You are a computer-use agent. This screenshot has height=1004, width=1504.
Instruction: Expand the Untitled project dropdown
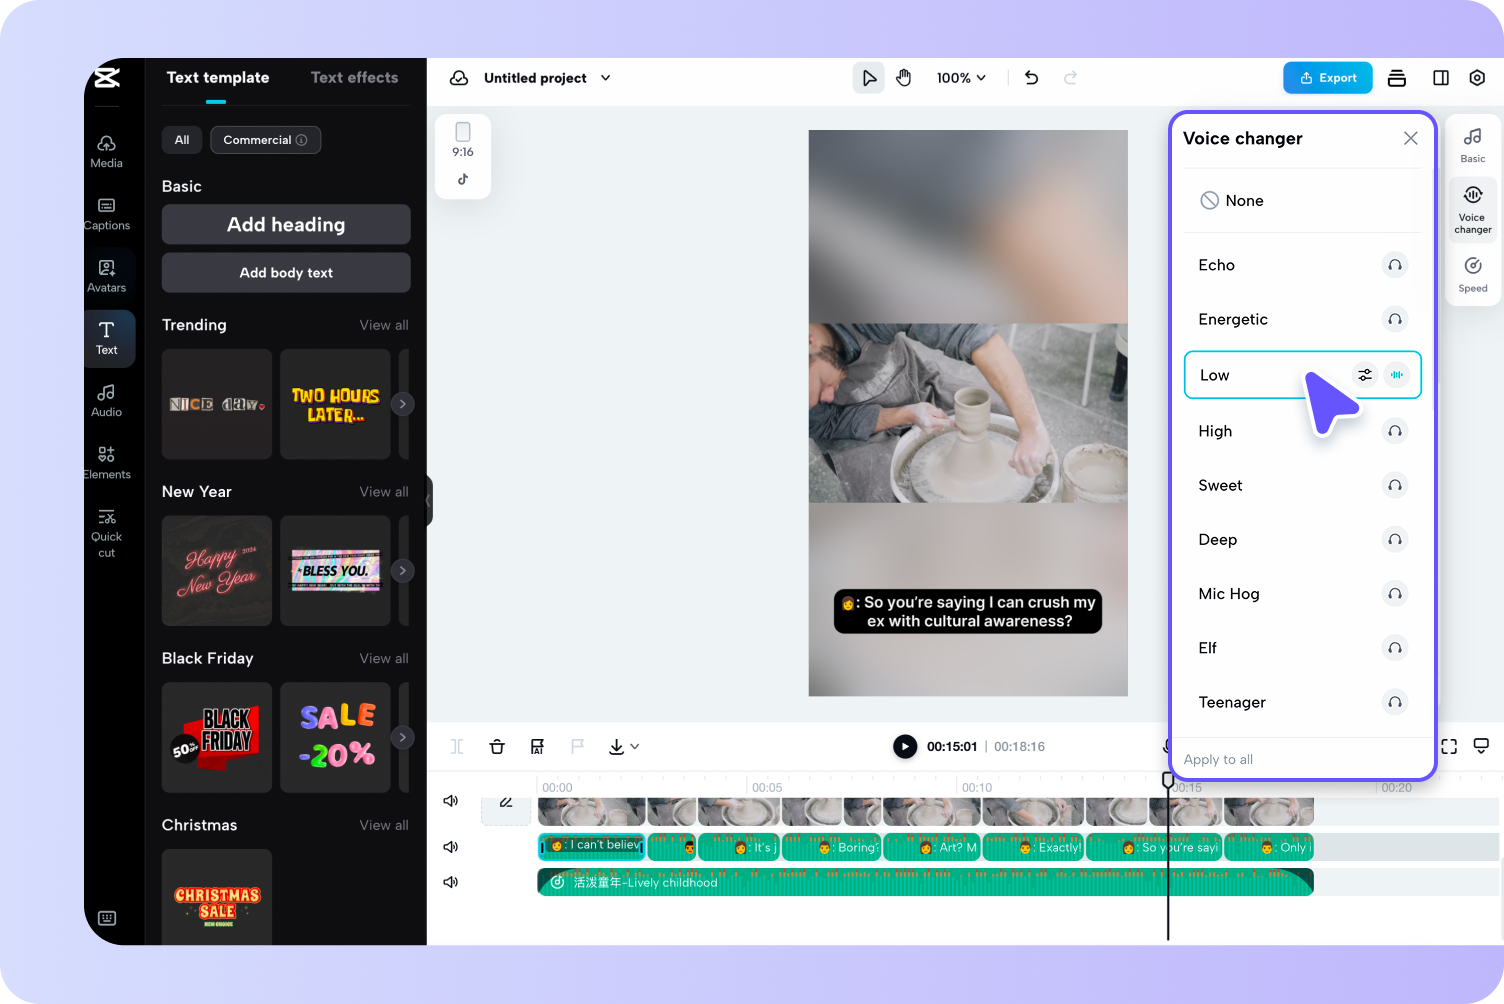pyautogui.click(x=605, y=78)
